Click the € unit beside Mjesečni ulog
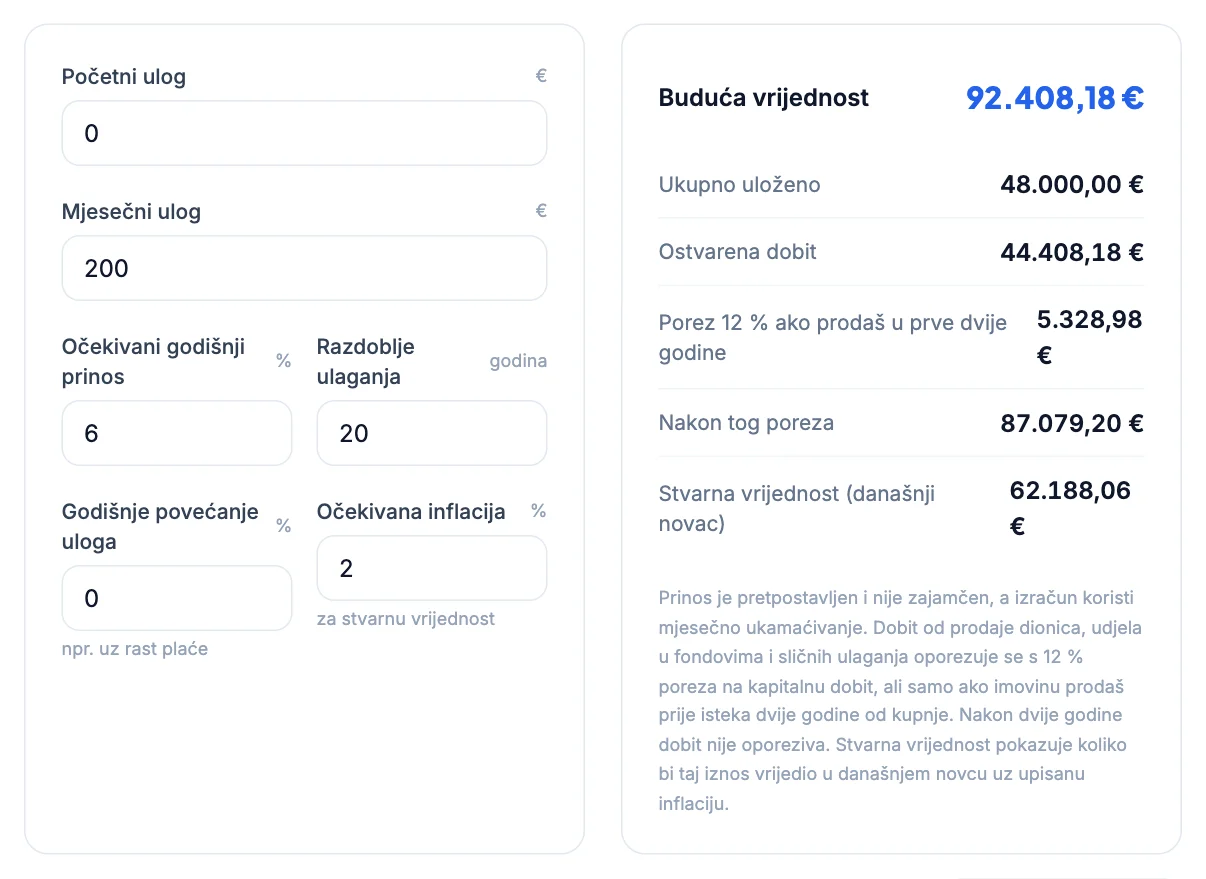This screenshot has height=879, width=1206. [x=541, y=211]
